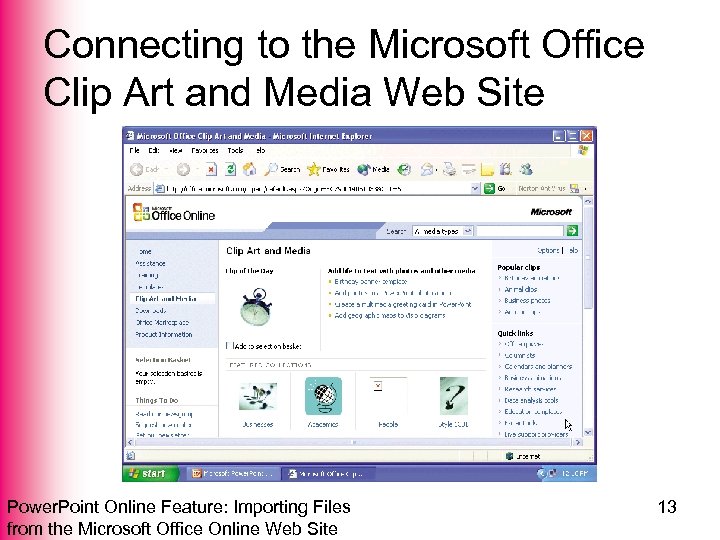Open the Search pane from the toolbar
The height and width of the screenshot is (540, 720).
(283, 169)
